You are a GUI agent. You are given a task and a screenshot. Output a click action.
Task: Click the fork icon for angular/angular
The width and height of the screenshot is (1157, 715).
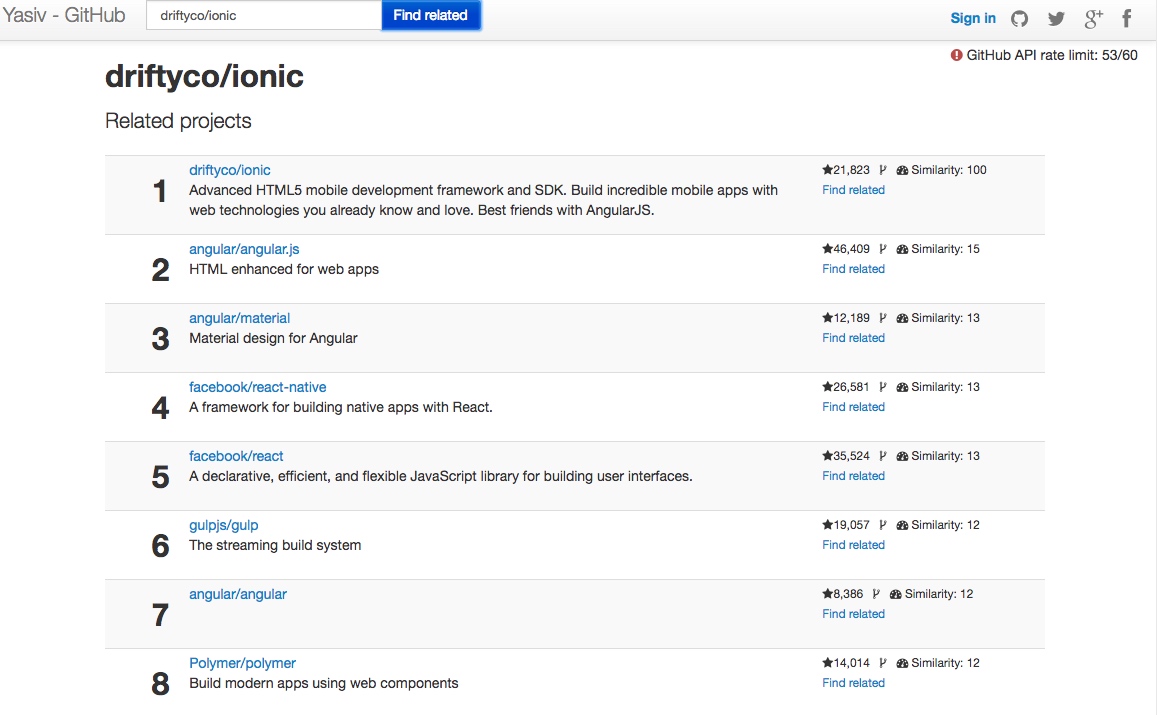tap(876, 594)
